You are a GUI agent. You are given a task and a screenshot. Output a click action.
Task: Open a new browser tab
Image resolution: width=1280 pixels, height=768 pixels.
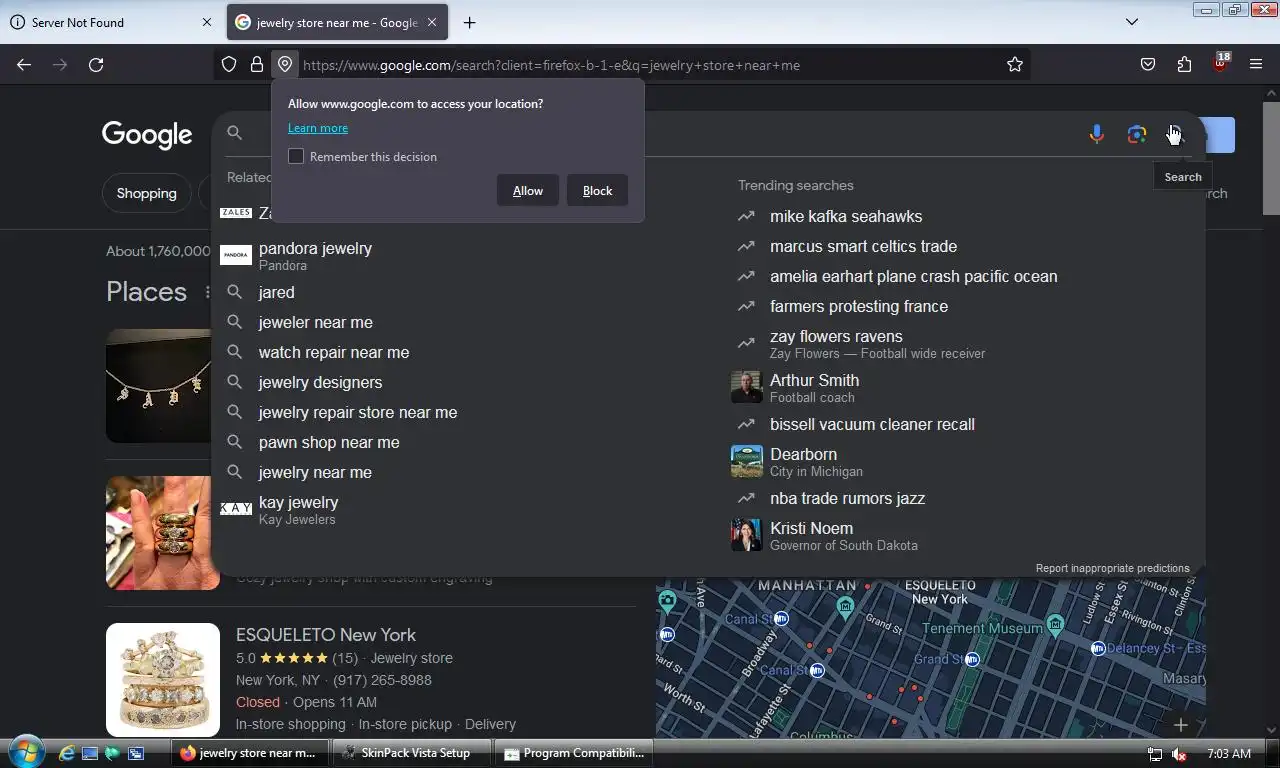pos(469,22)
